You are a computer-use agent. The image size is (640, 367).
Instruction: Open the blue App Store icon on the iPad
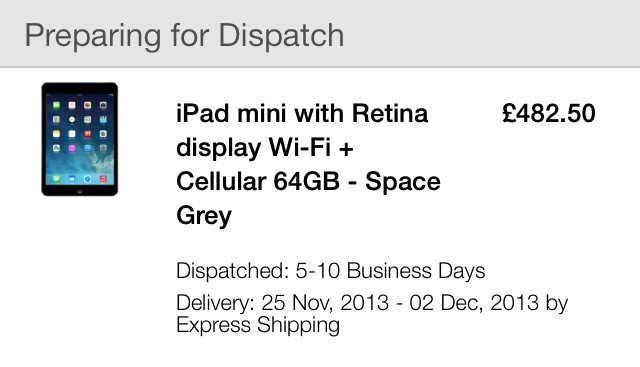pyautogui.click(x=88, y=148)
